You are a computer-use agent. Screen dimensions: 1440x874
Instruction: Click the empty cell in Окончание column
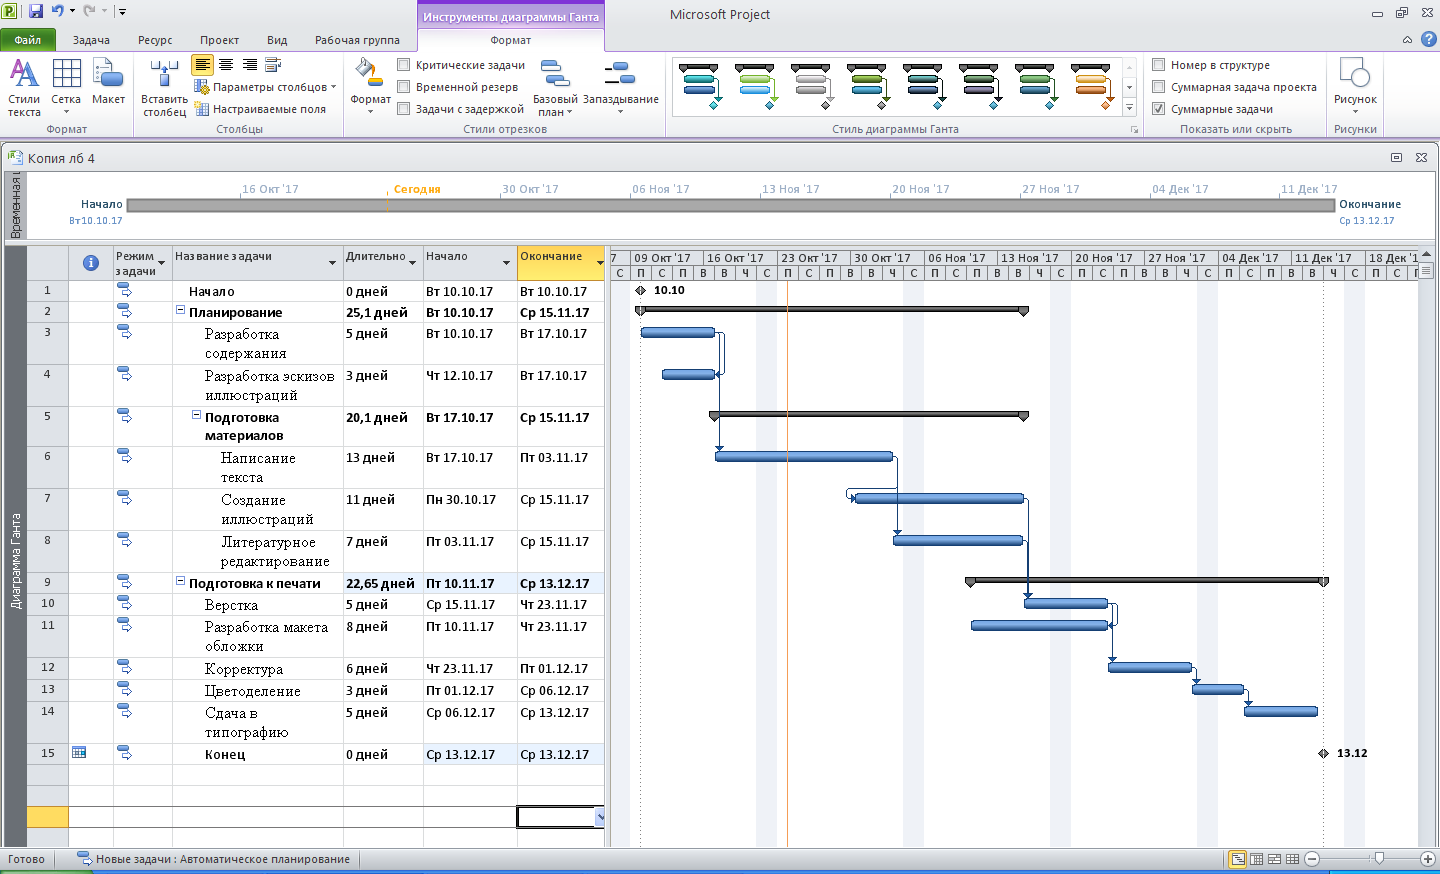click(x=560, y=817)
